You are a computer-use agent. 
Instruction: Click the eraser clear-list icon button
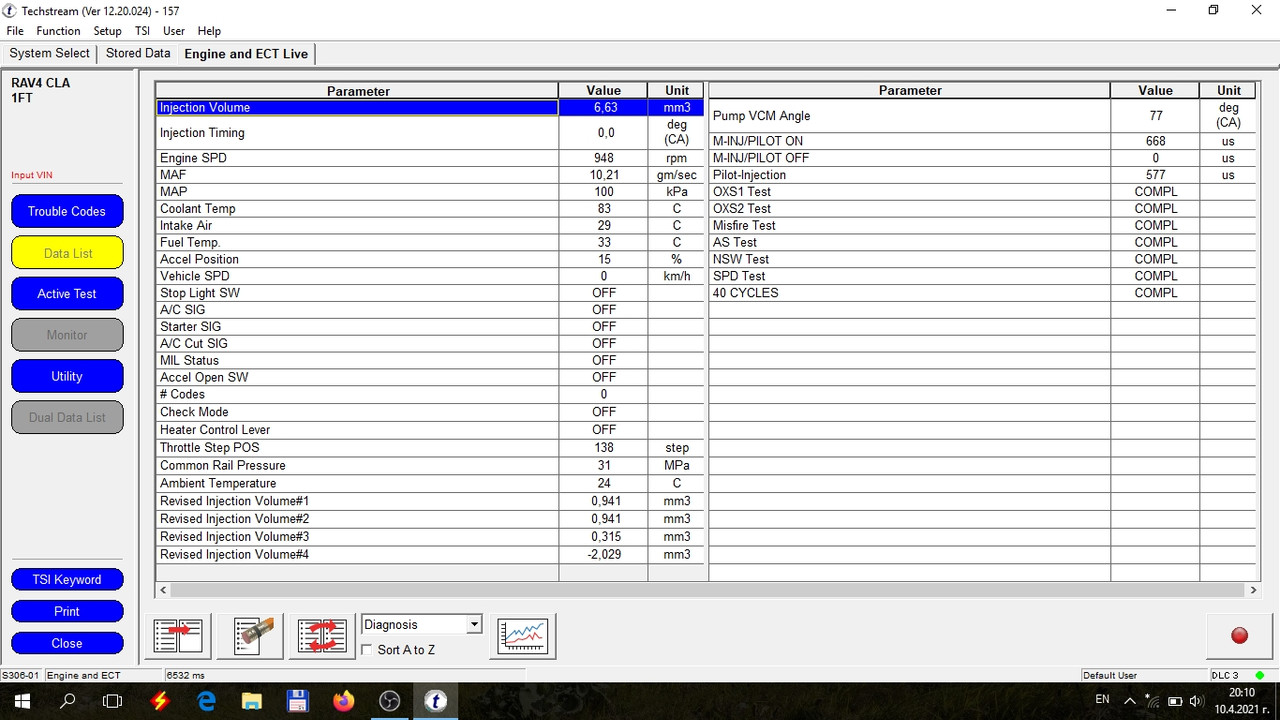[250, 636]
